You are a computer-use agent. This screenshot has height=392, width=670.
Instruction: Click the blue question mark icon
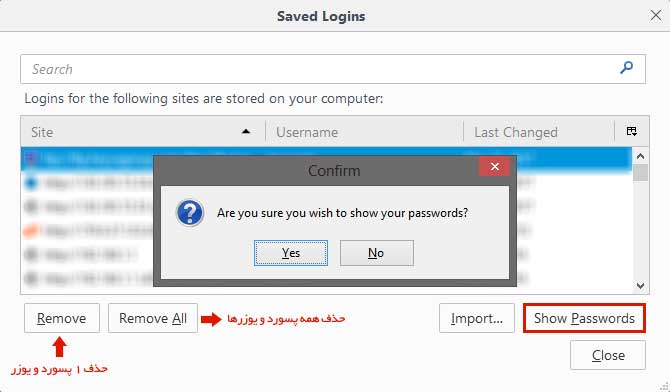tap(190, 212)
